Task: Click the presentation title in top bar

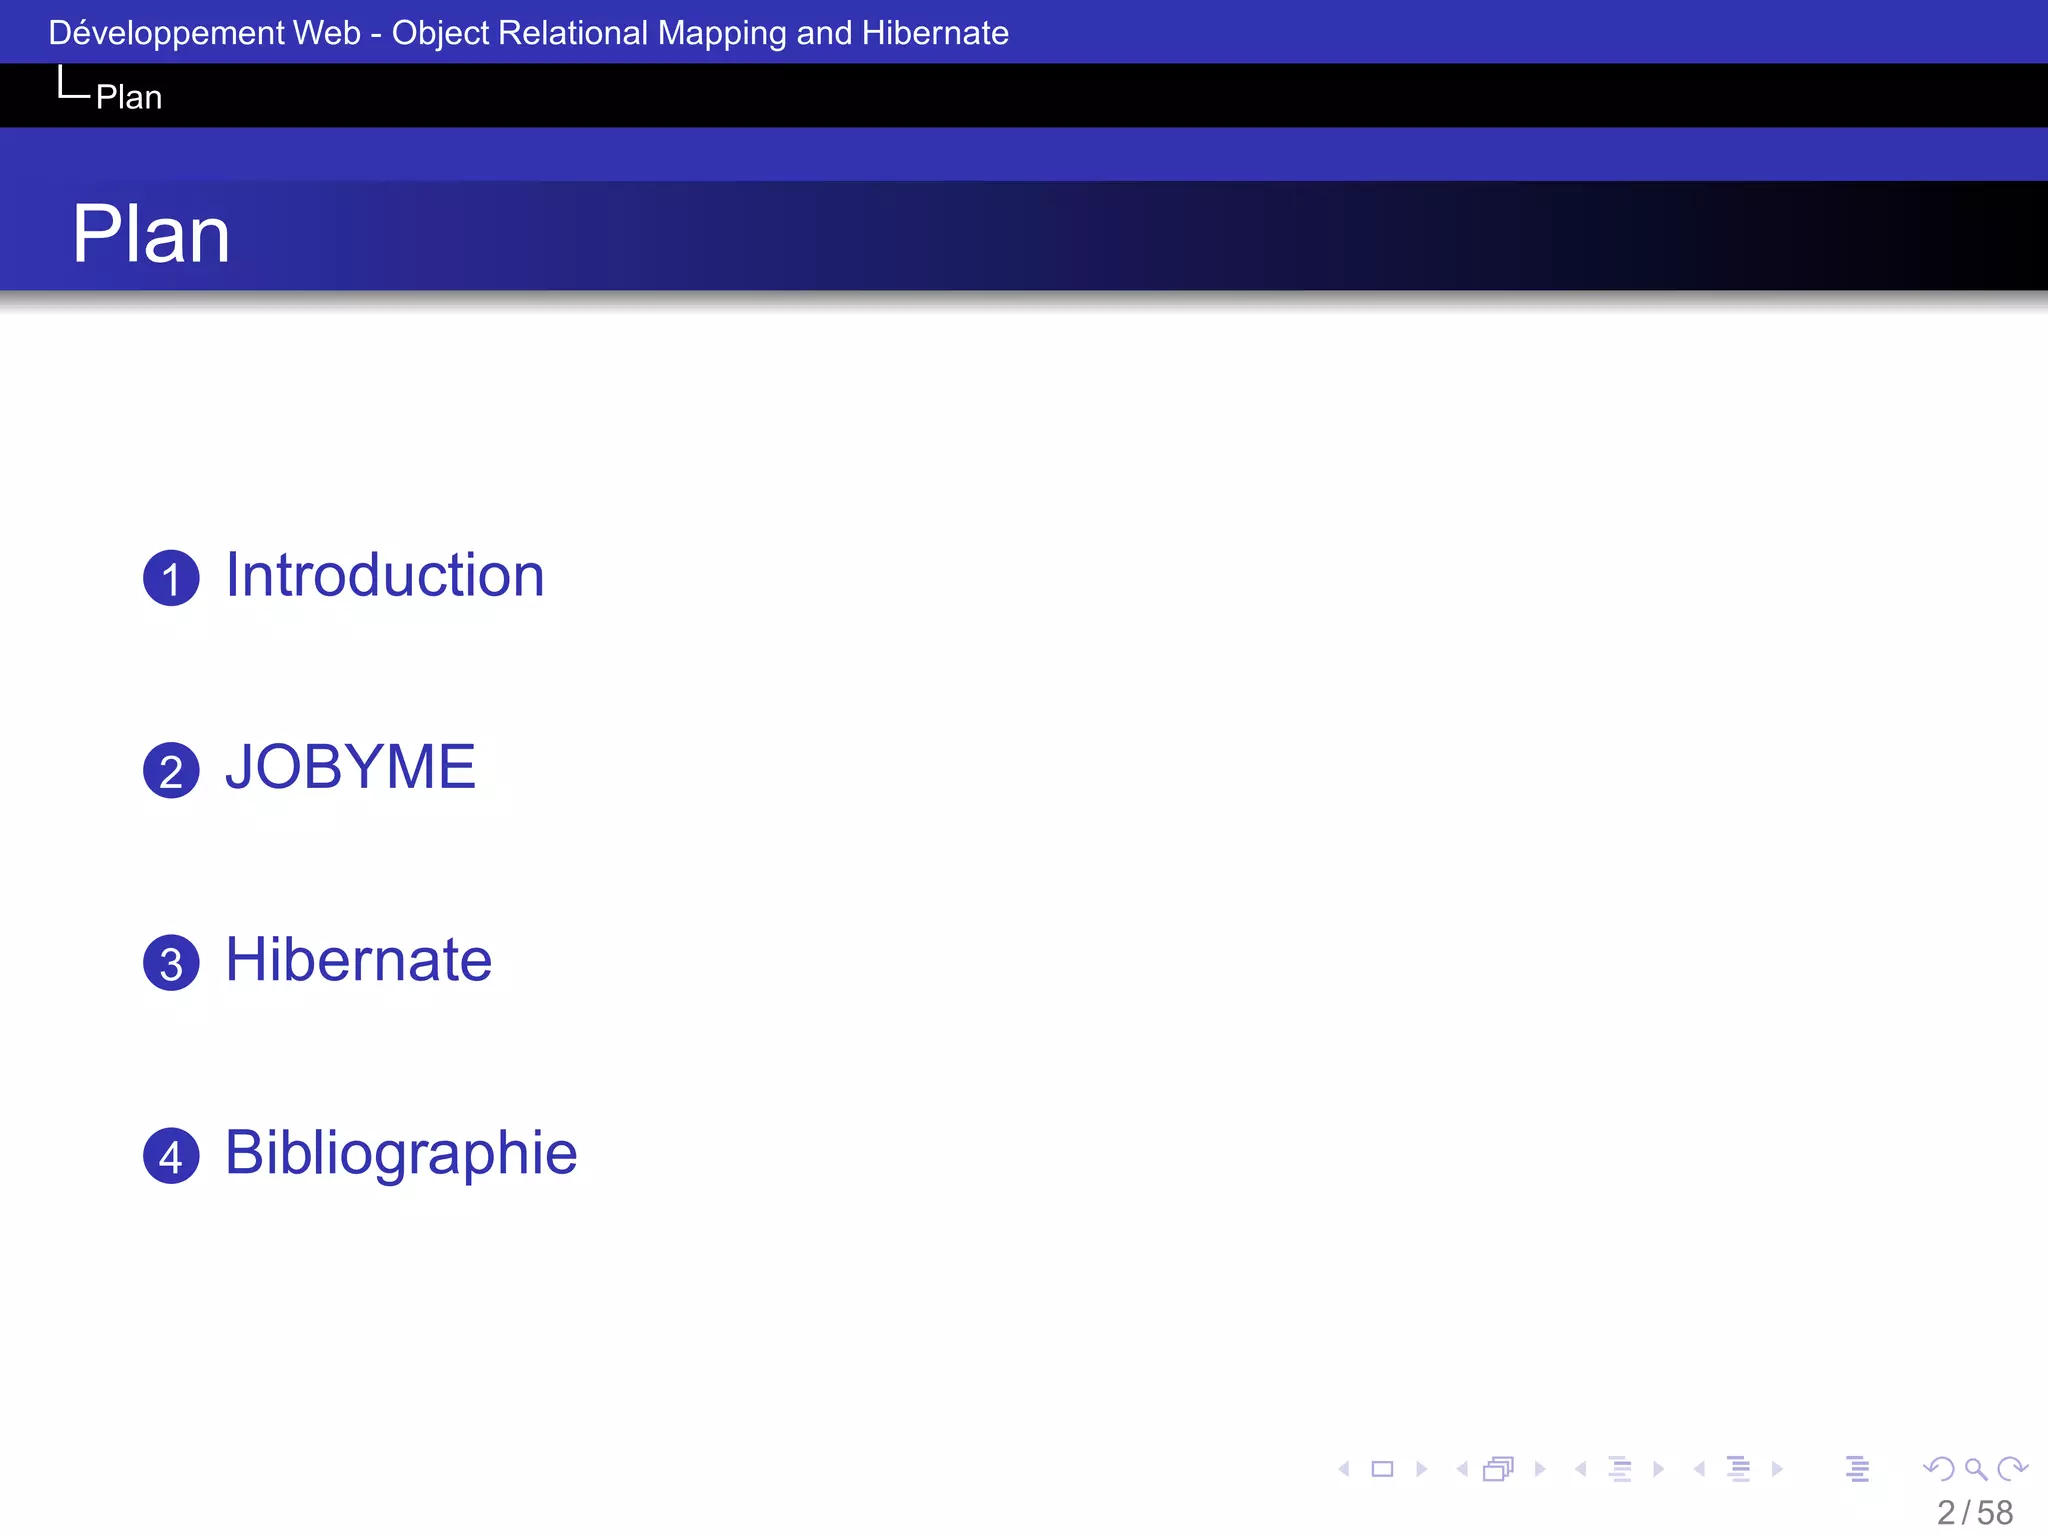Action: [528, 33]
